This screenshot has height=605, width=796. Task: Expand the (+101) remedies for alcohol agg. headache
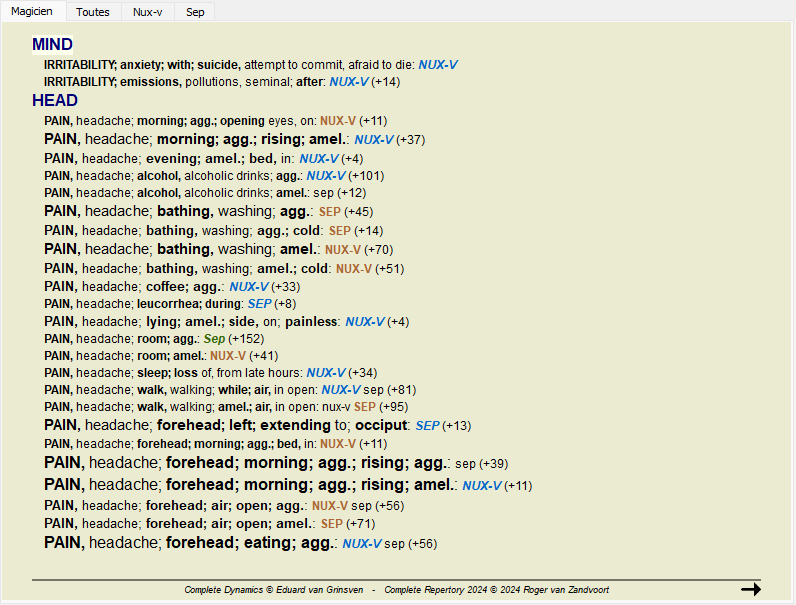pos(365,176)
